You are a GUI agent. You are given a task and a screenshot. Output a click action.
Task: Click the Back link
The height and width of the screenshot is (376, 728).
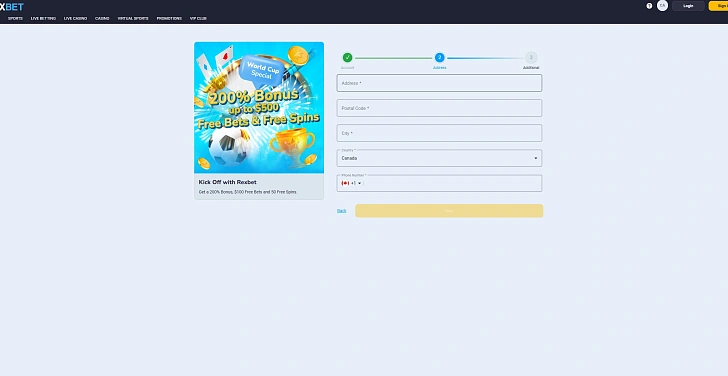click(342, 211)
